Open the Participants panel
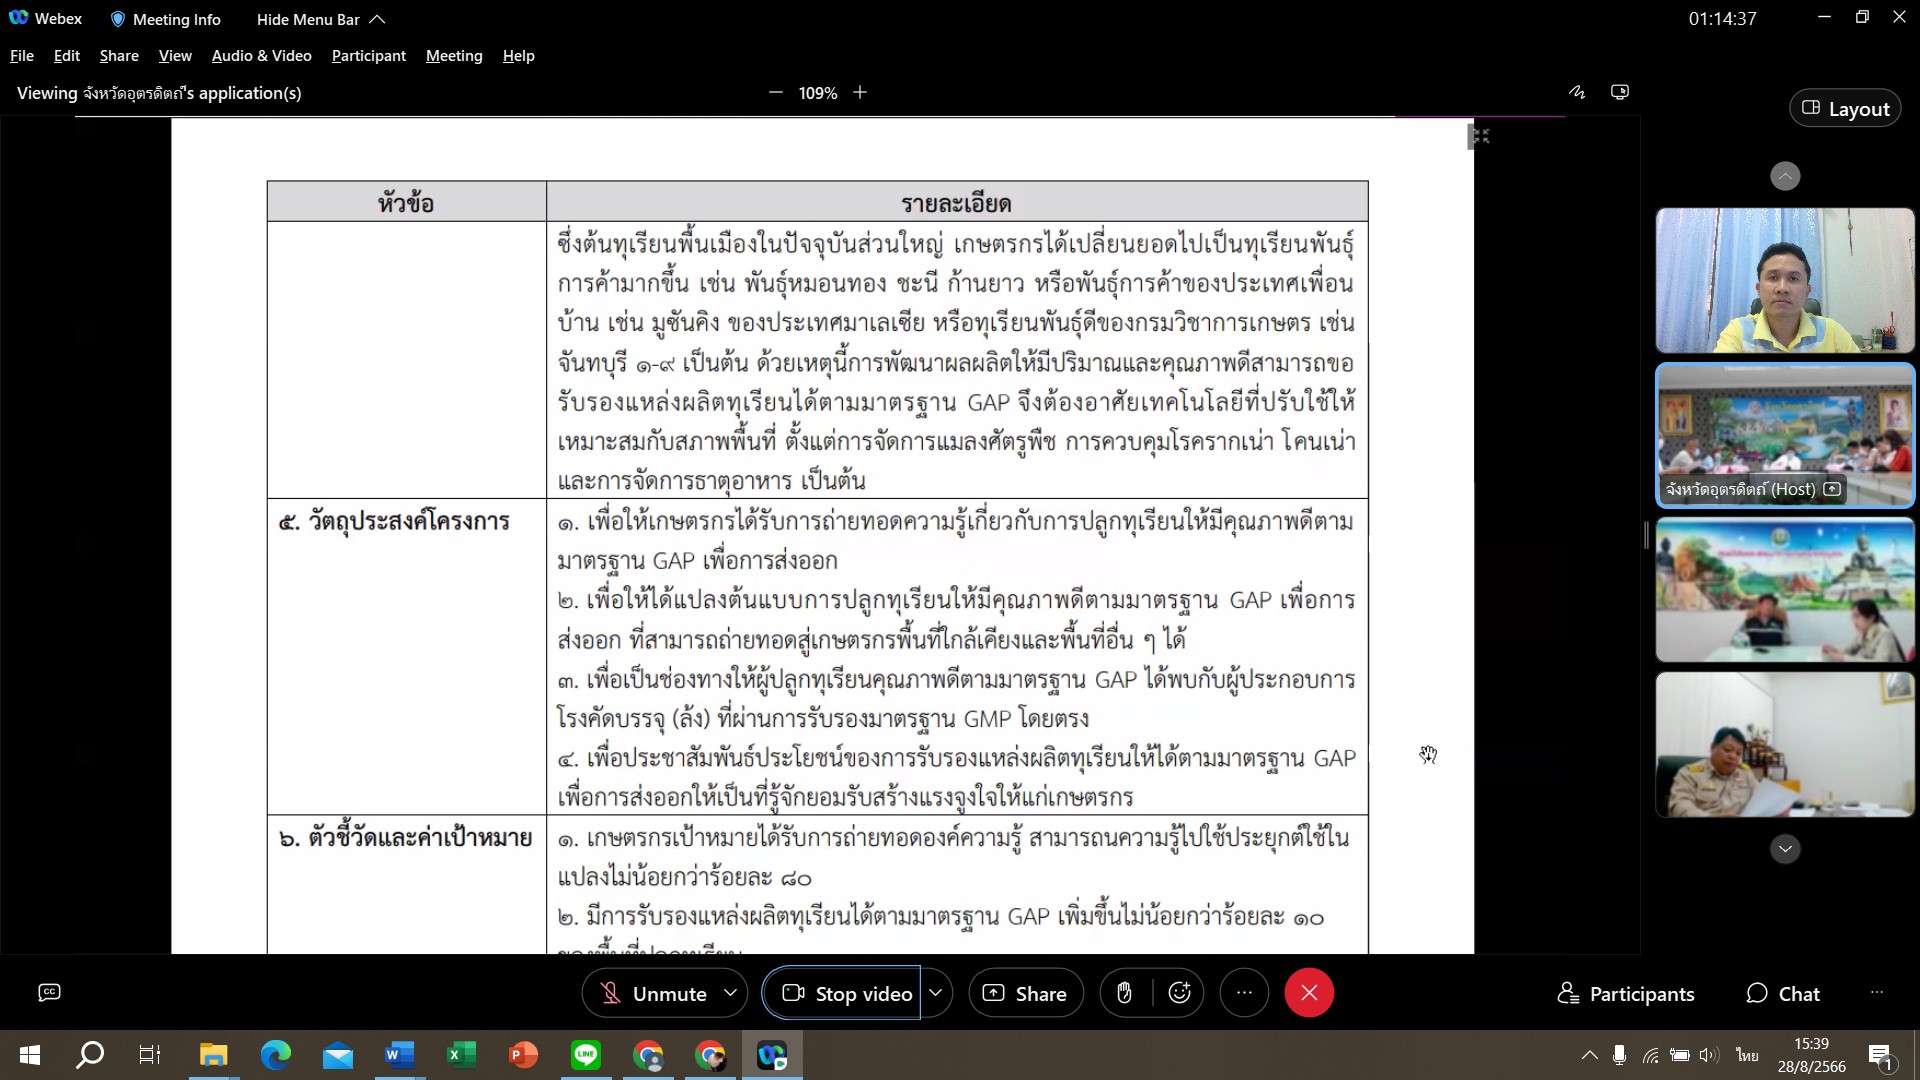 [x=1626, y=994]
